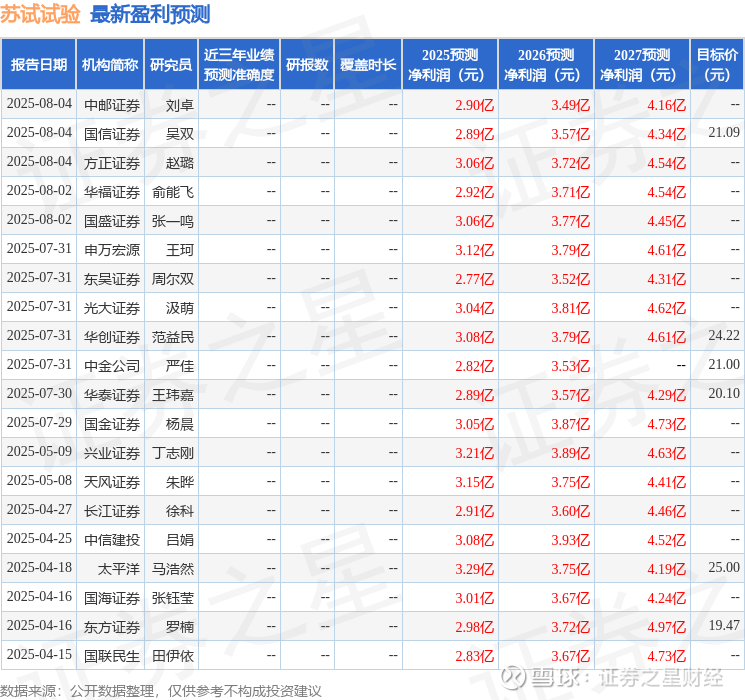
Task: Click the 中金公司 institution cell
Action: click(x=112, y=366)
